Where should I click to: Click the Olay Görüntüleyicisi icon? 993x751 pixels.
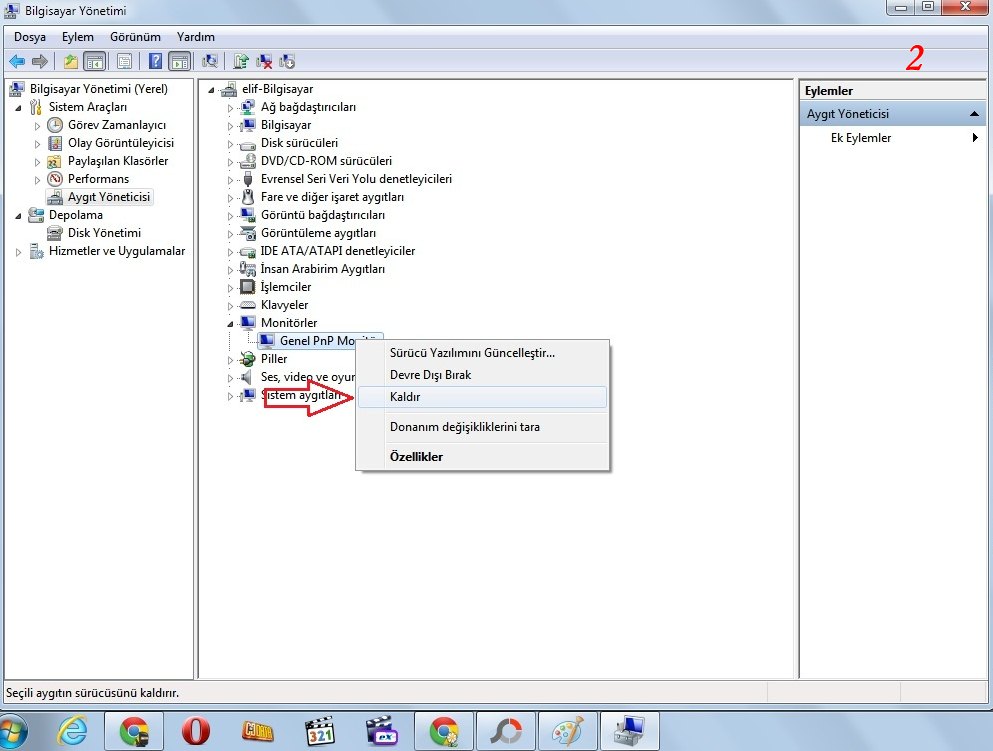pyautogui.click(x=55, y=143)
